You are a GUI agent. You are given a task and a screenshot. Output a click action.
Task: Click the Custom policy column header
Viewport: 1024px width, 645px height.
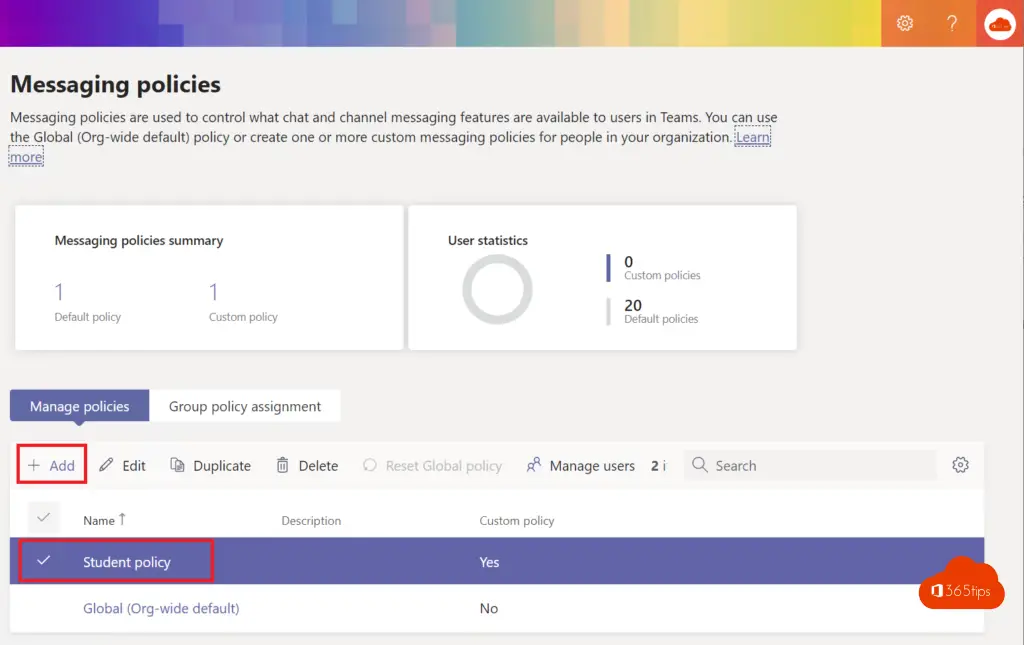(x=517, y=521)
